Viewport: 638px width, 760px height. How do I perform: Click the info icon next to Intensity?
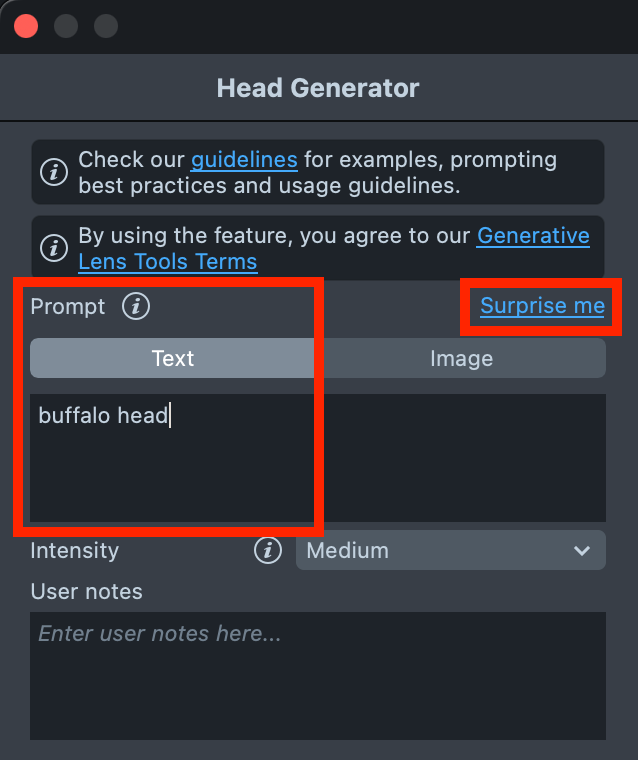point(267,550)
